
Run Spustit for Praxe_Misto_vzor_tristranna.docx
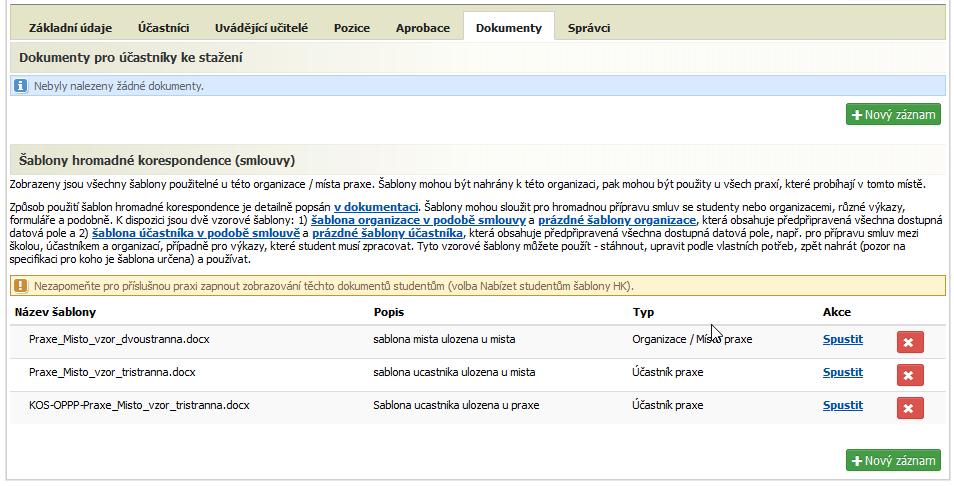[843, 372]
